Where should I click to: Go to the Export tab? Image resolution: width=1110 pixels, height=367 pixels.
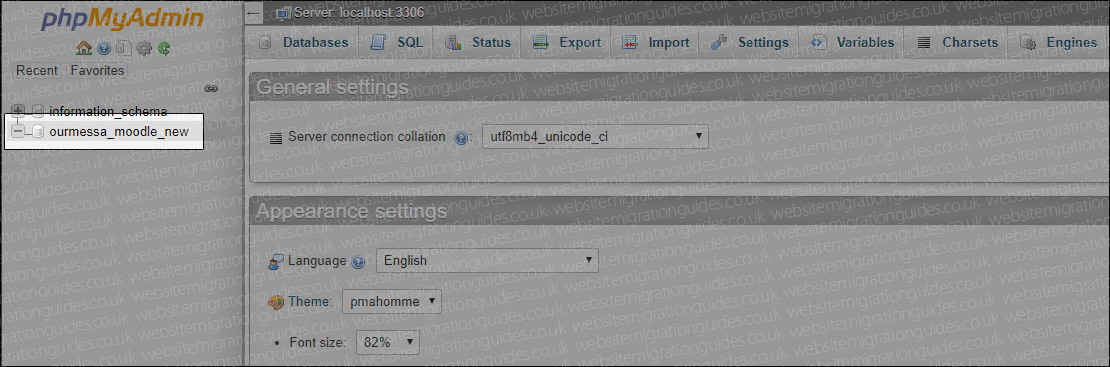(566, 43)
